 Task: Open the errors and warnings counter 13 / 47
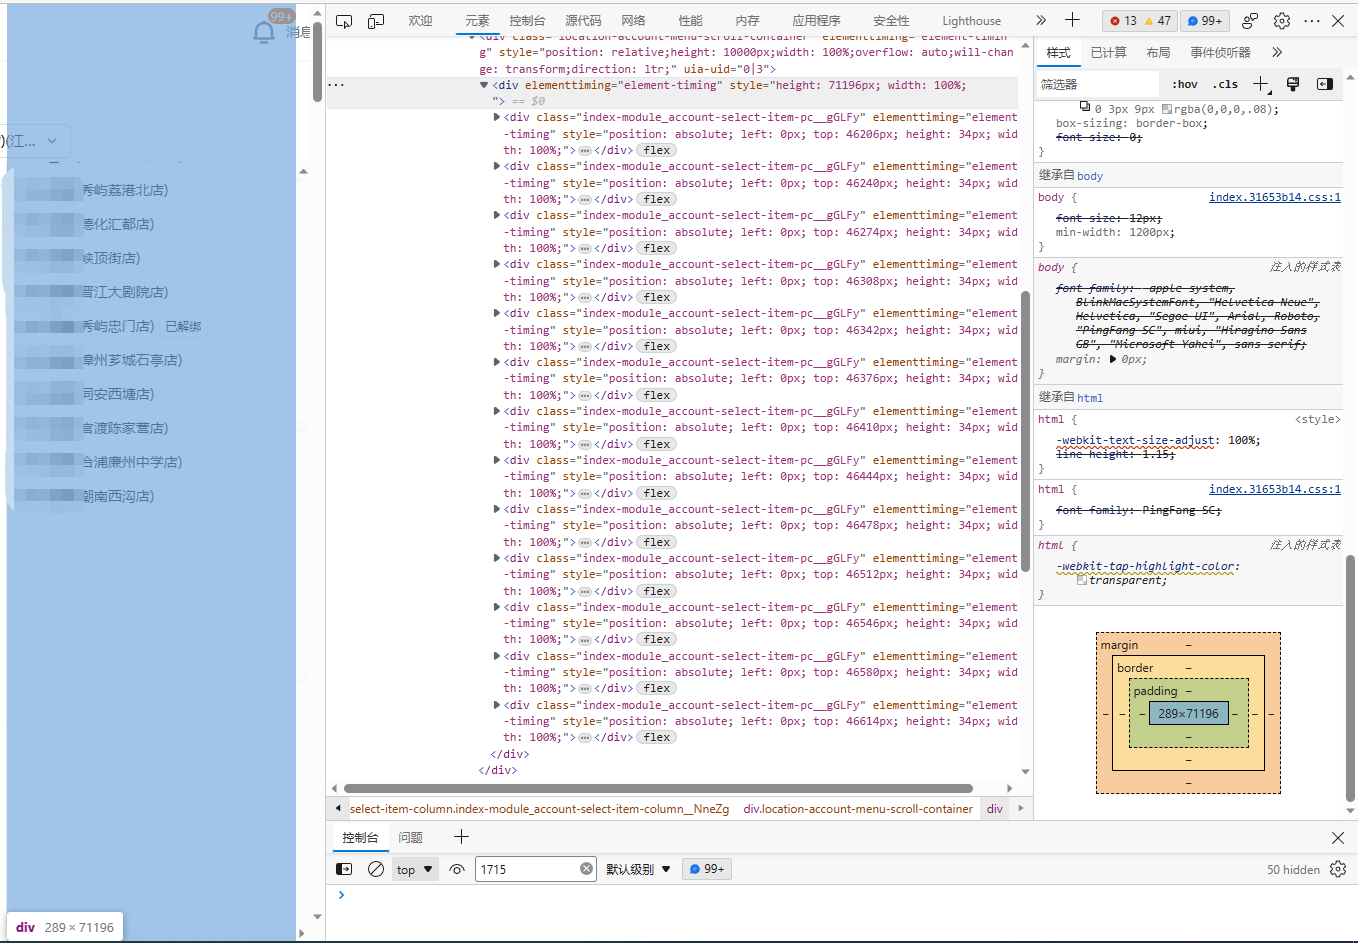(x=1140, y=20)
